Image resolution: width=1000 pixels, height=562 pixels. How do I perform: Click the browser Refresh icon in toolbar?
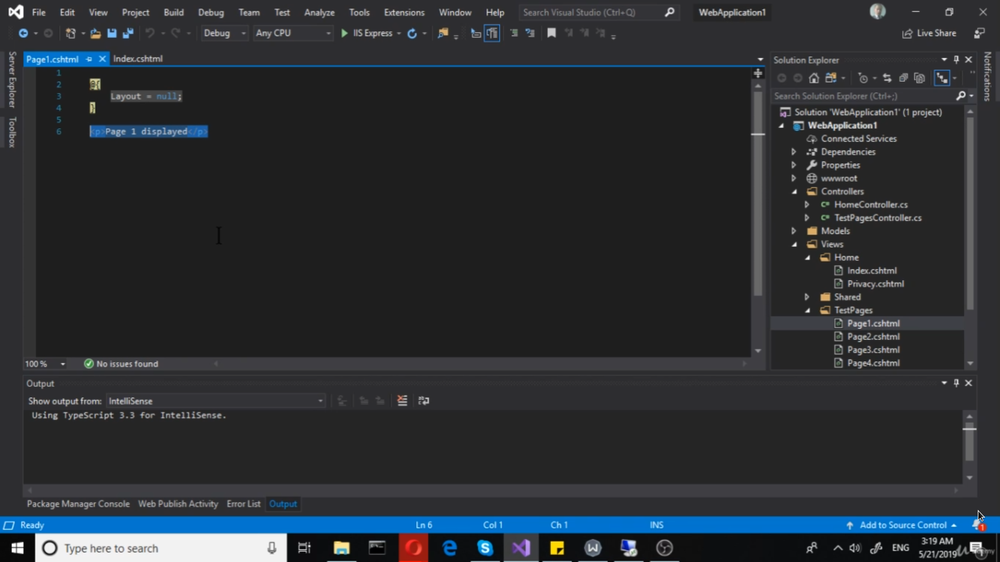point(412,33)
